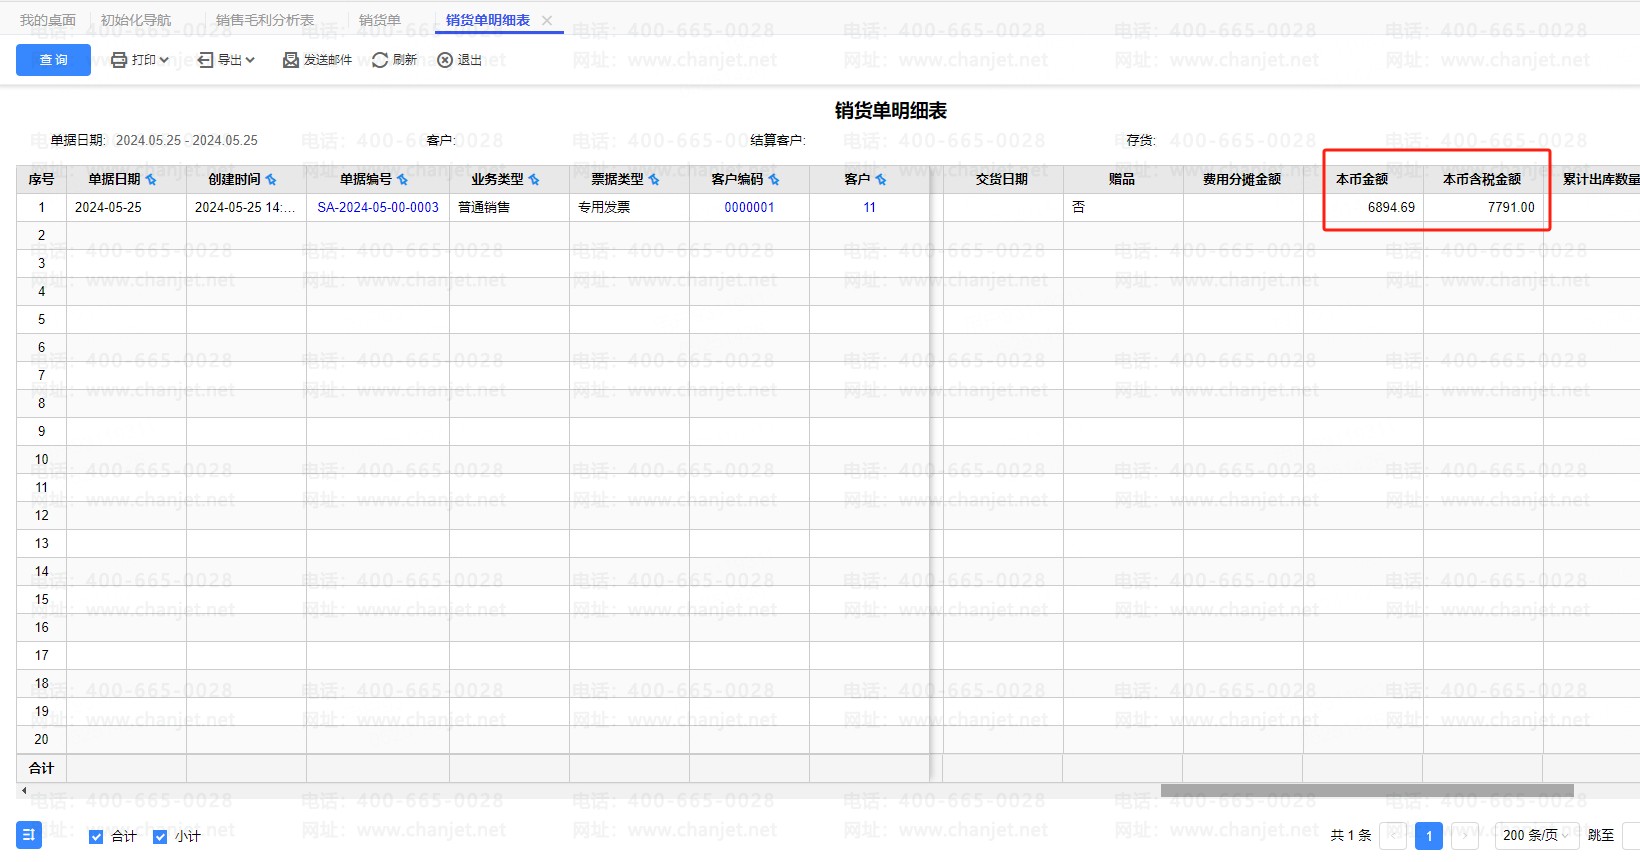Click the blue column settings icon at bottom left
This screenshot has width=1640, height=862.
point(29,835)
